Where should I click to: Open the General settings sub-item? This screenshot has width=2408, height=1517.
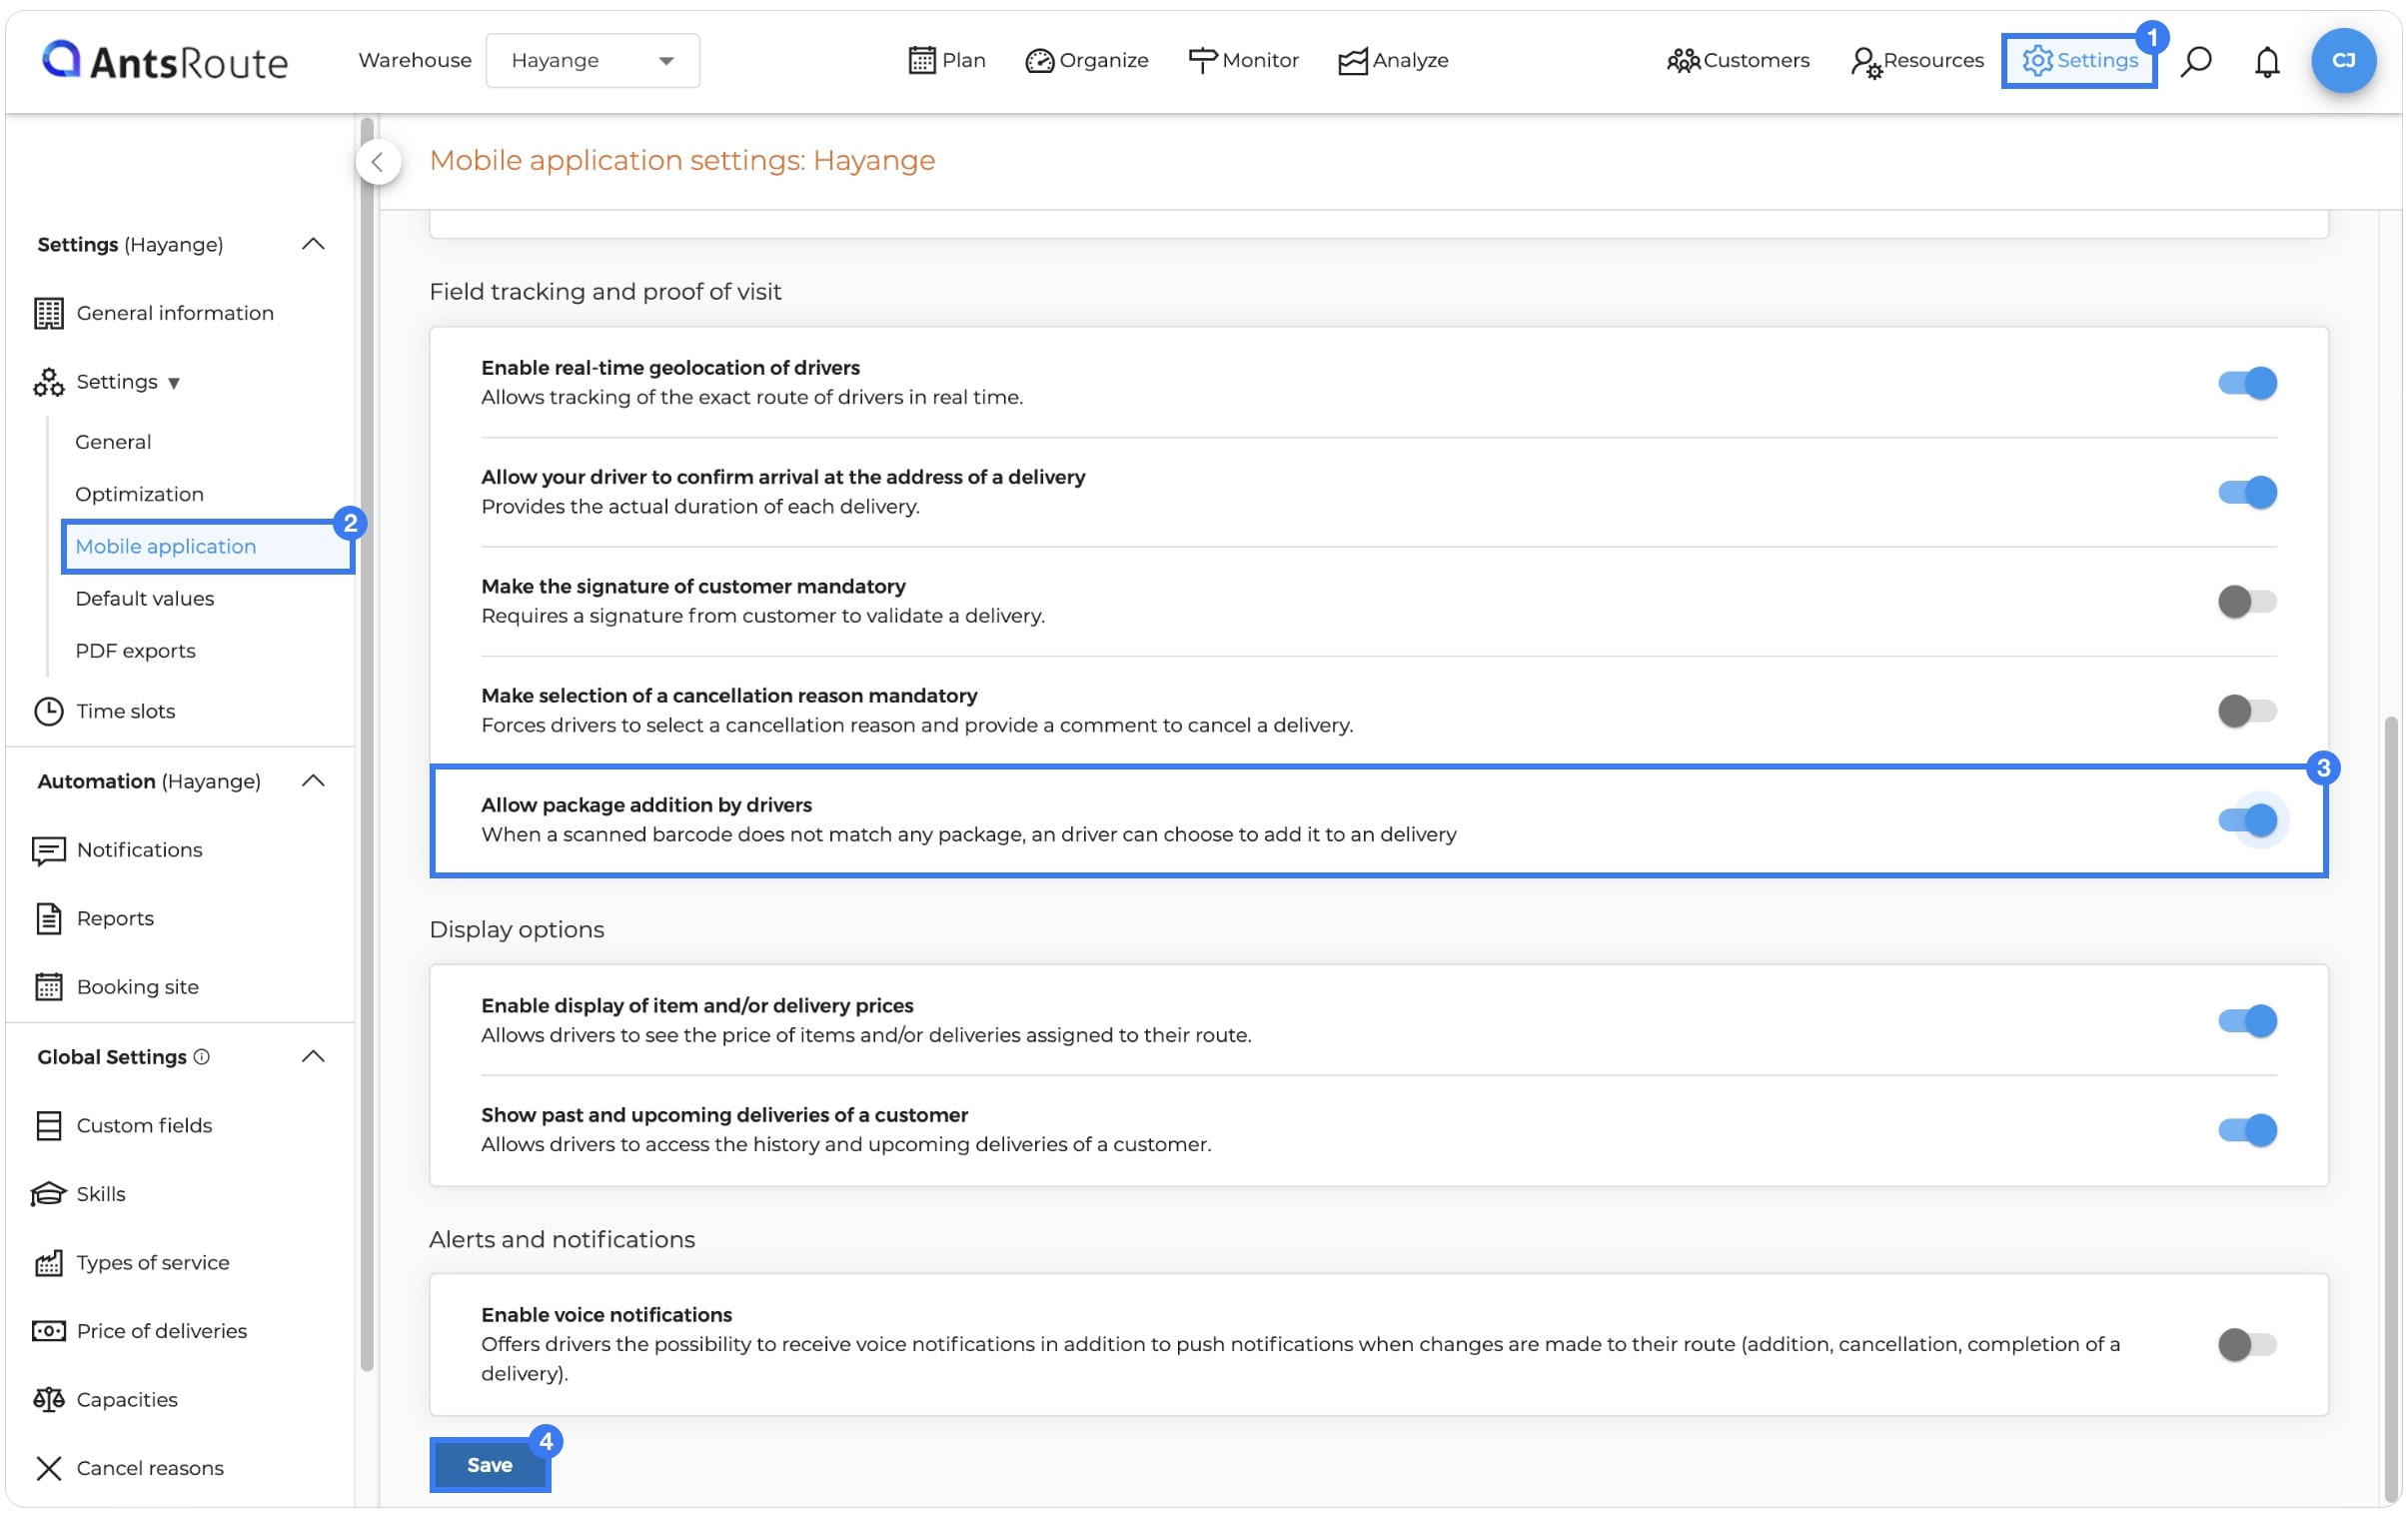(113, 442)
